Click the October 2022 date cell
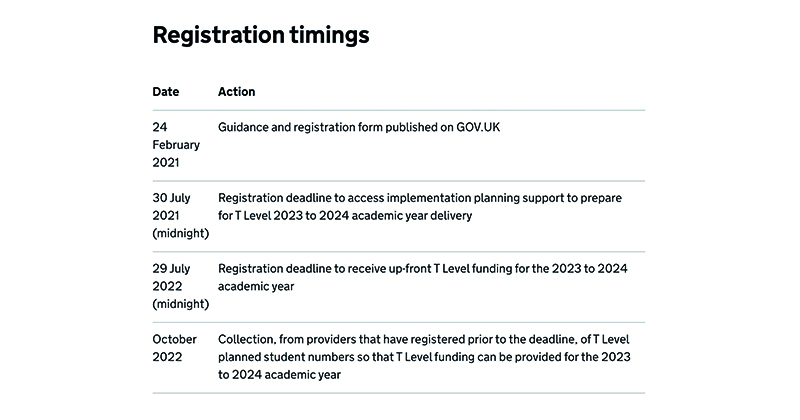This screenshot has width=800, height=420. [x=174, y=348]
